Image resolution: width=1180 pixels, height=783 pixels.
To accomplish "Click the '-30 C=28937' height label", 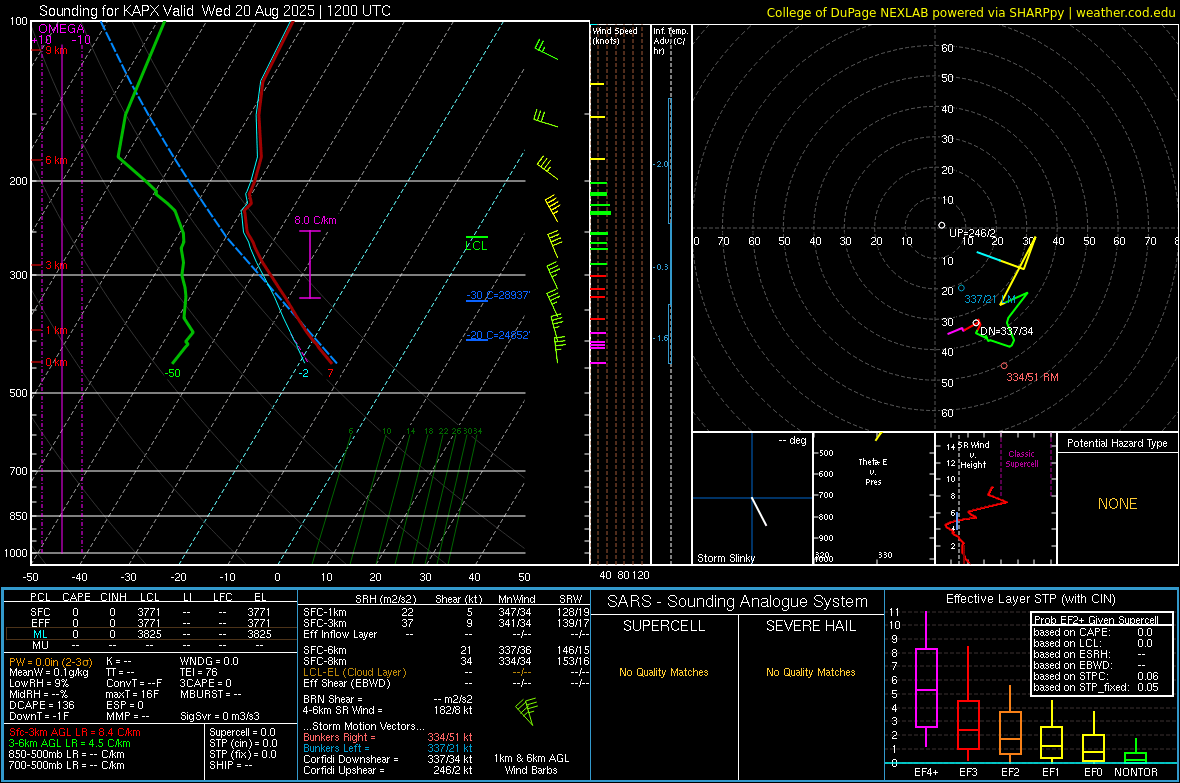I will tap(497, 295).
